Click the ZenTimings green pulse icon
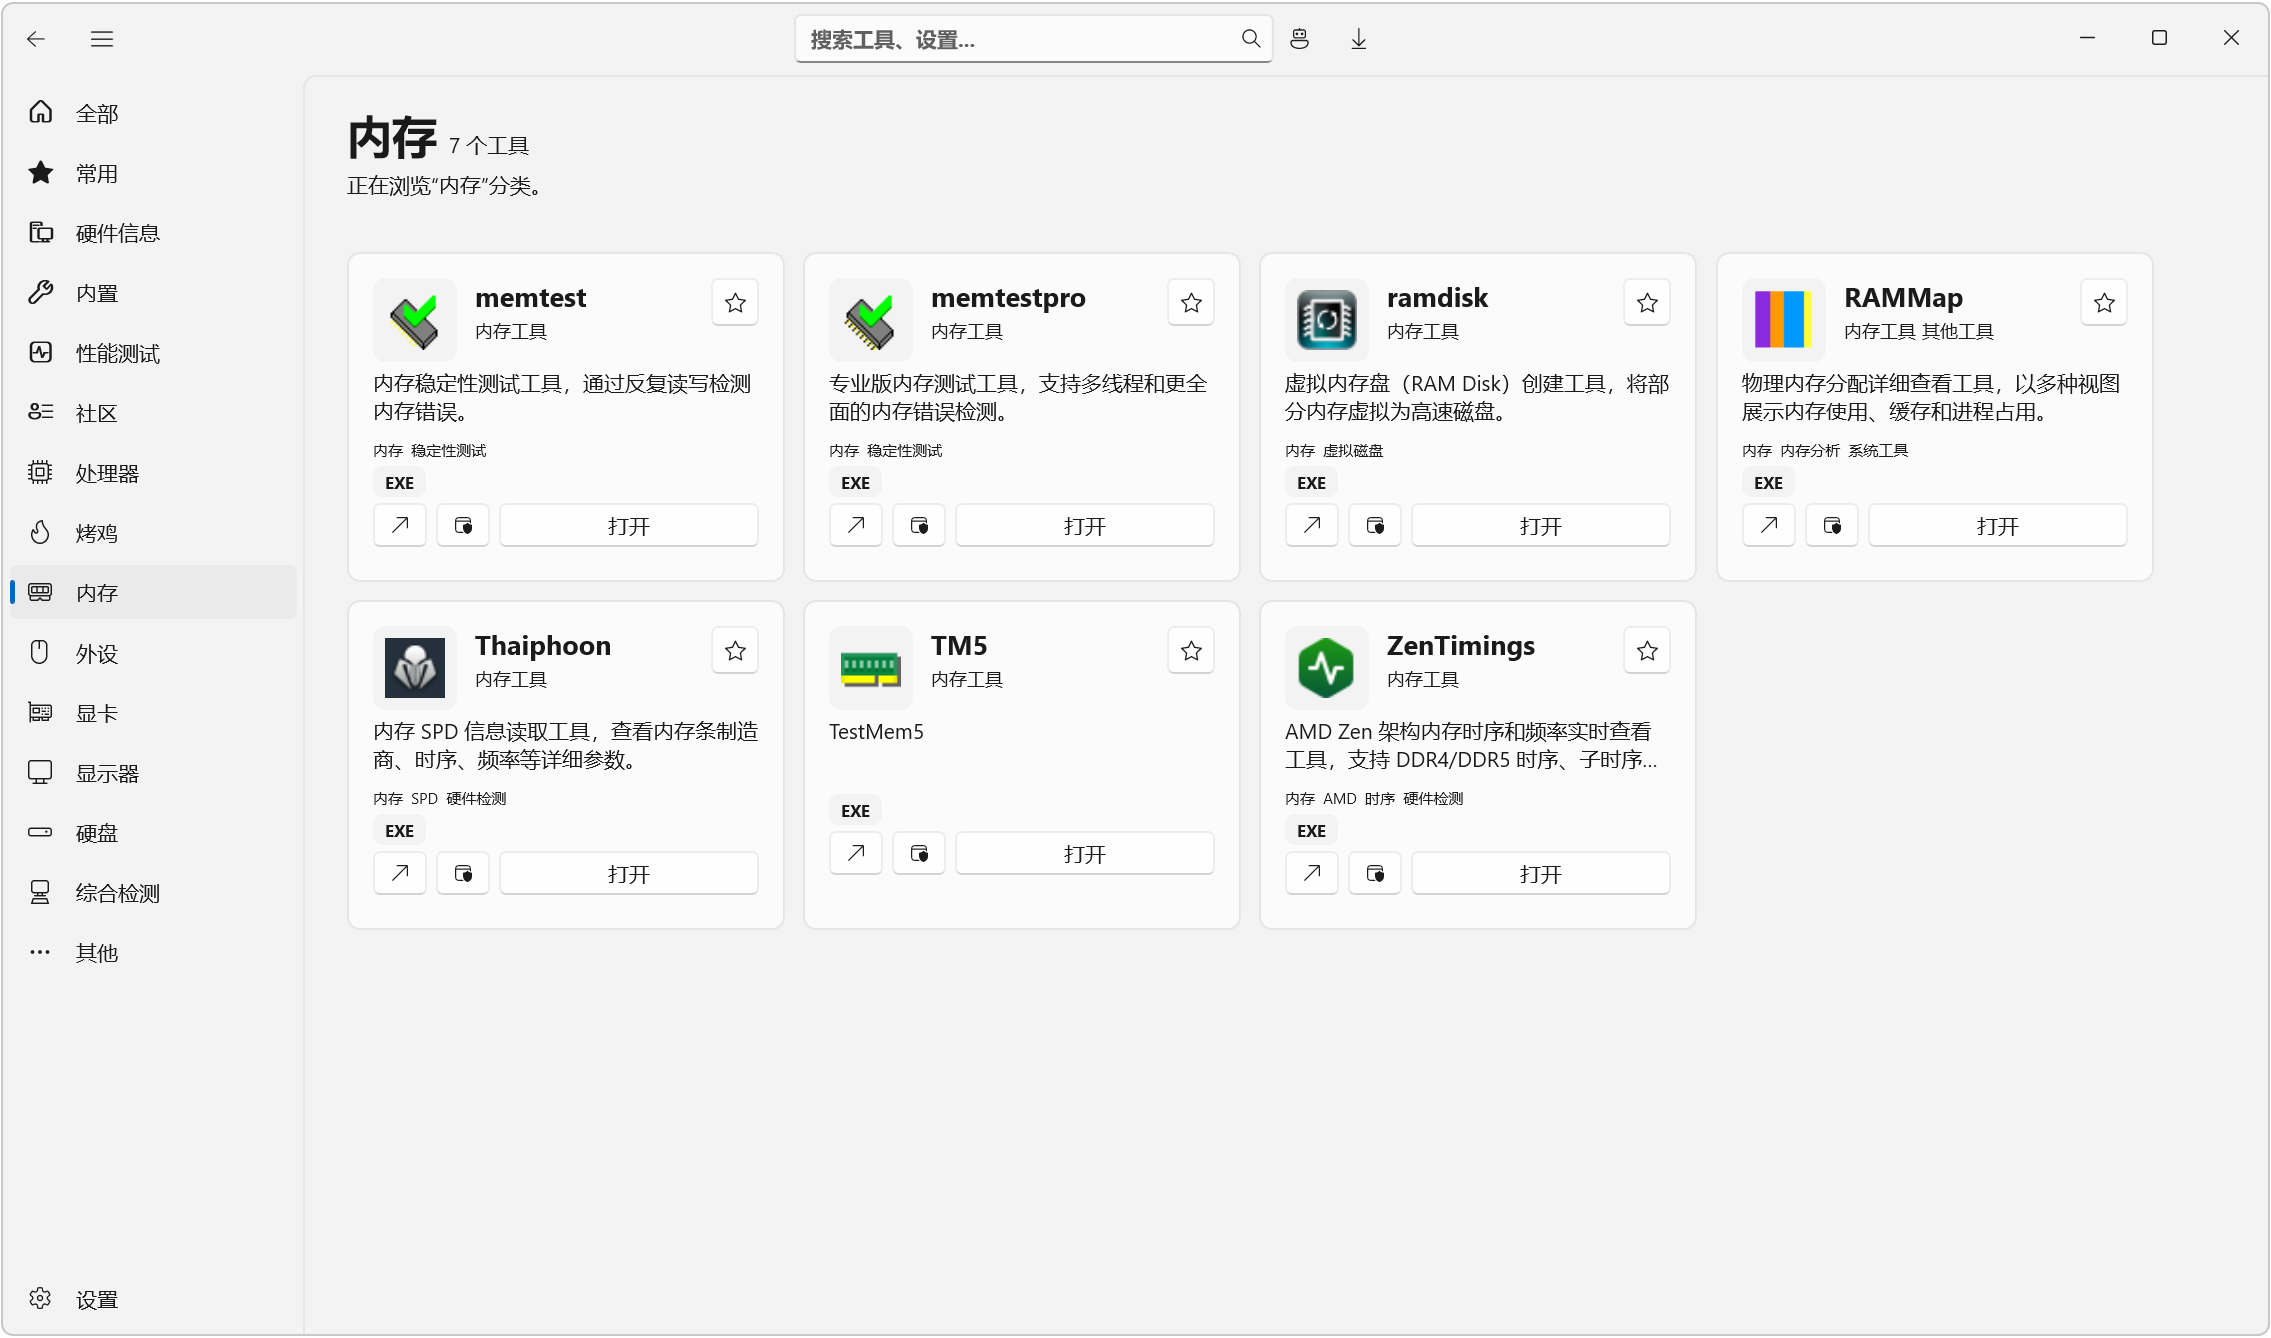 1327,668
